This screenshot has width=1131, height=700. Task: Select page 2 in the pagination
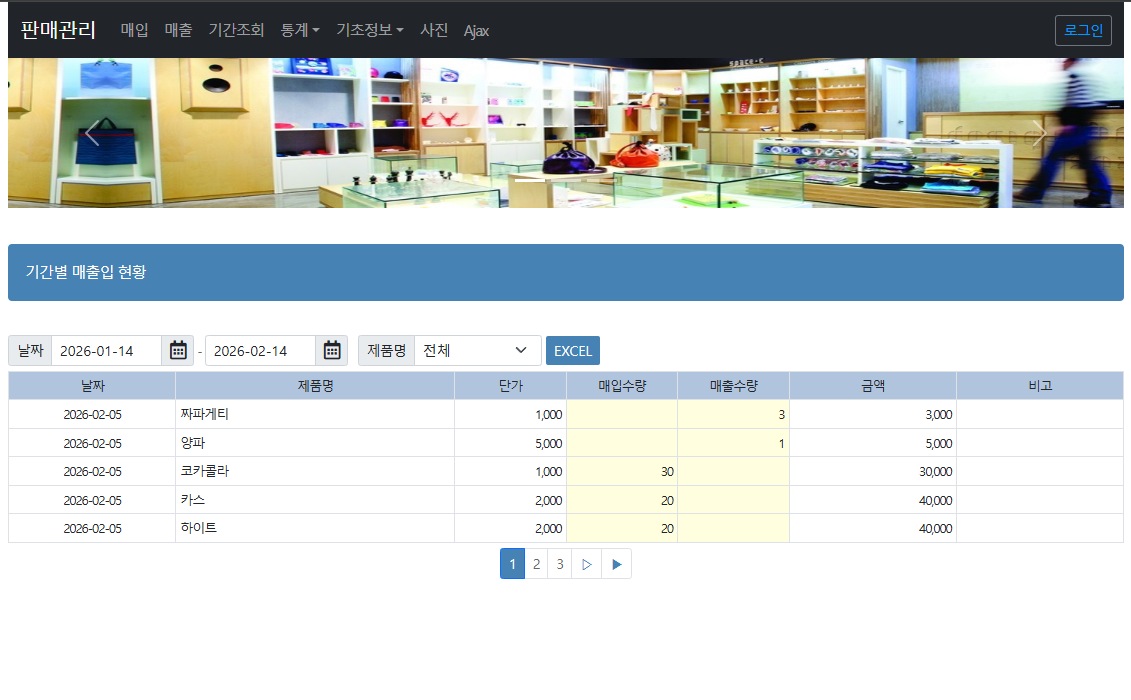[536, 564]
